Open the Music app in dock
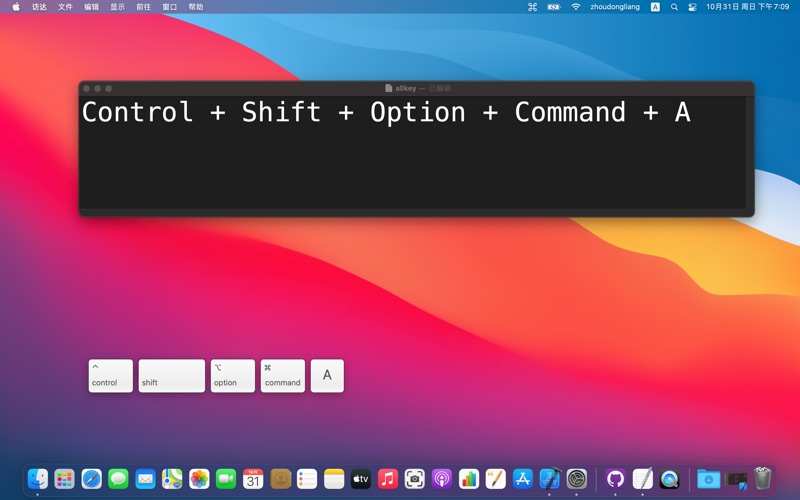The height and width of the screenshot is (500, 800). coord(388,479)
